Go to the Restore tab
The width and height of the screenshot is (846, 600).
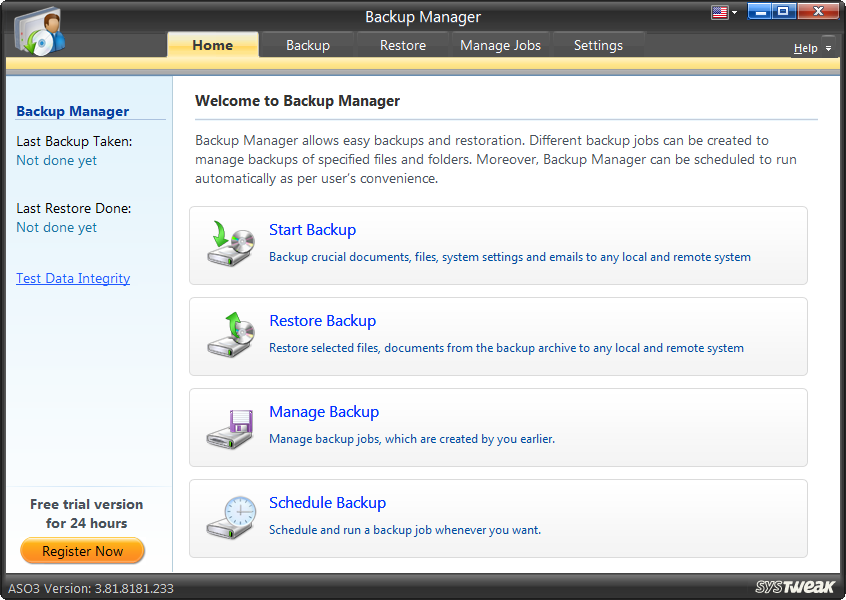pos(402,45)
